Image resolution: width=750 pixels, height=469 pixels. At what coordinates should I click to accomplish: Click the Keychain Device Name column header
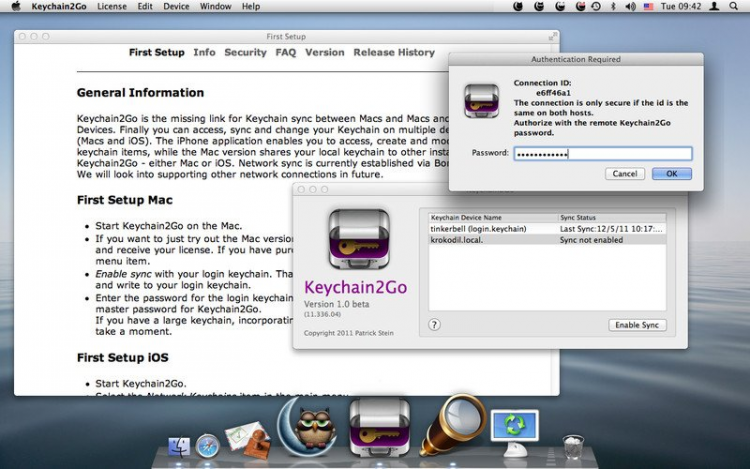pyautogui.click(x=493, y=218)
